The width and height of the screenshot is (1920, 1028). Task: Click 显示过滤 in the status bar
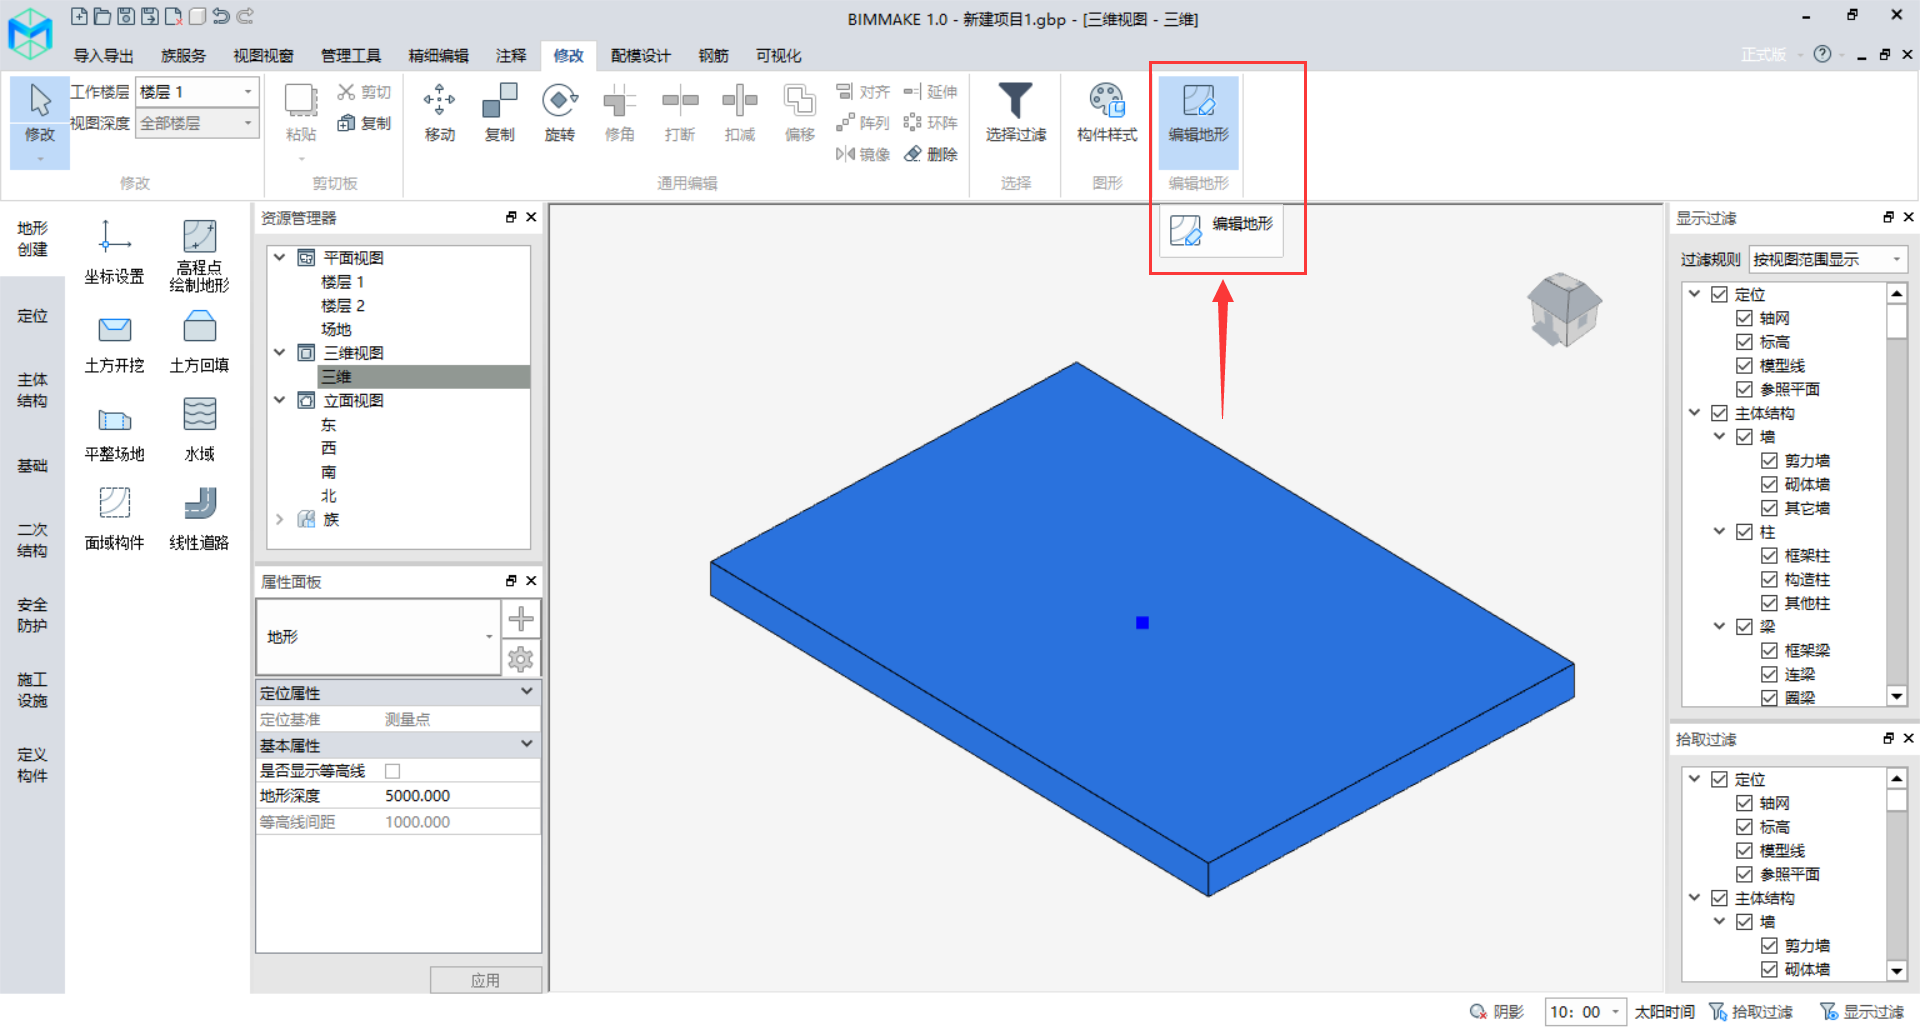pyautogui.click(x=1862, y=1012)
